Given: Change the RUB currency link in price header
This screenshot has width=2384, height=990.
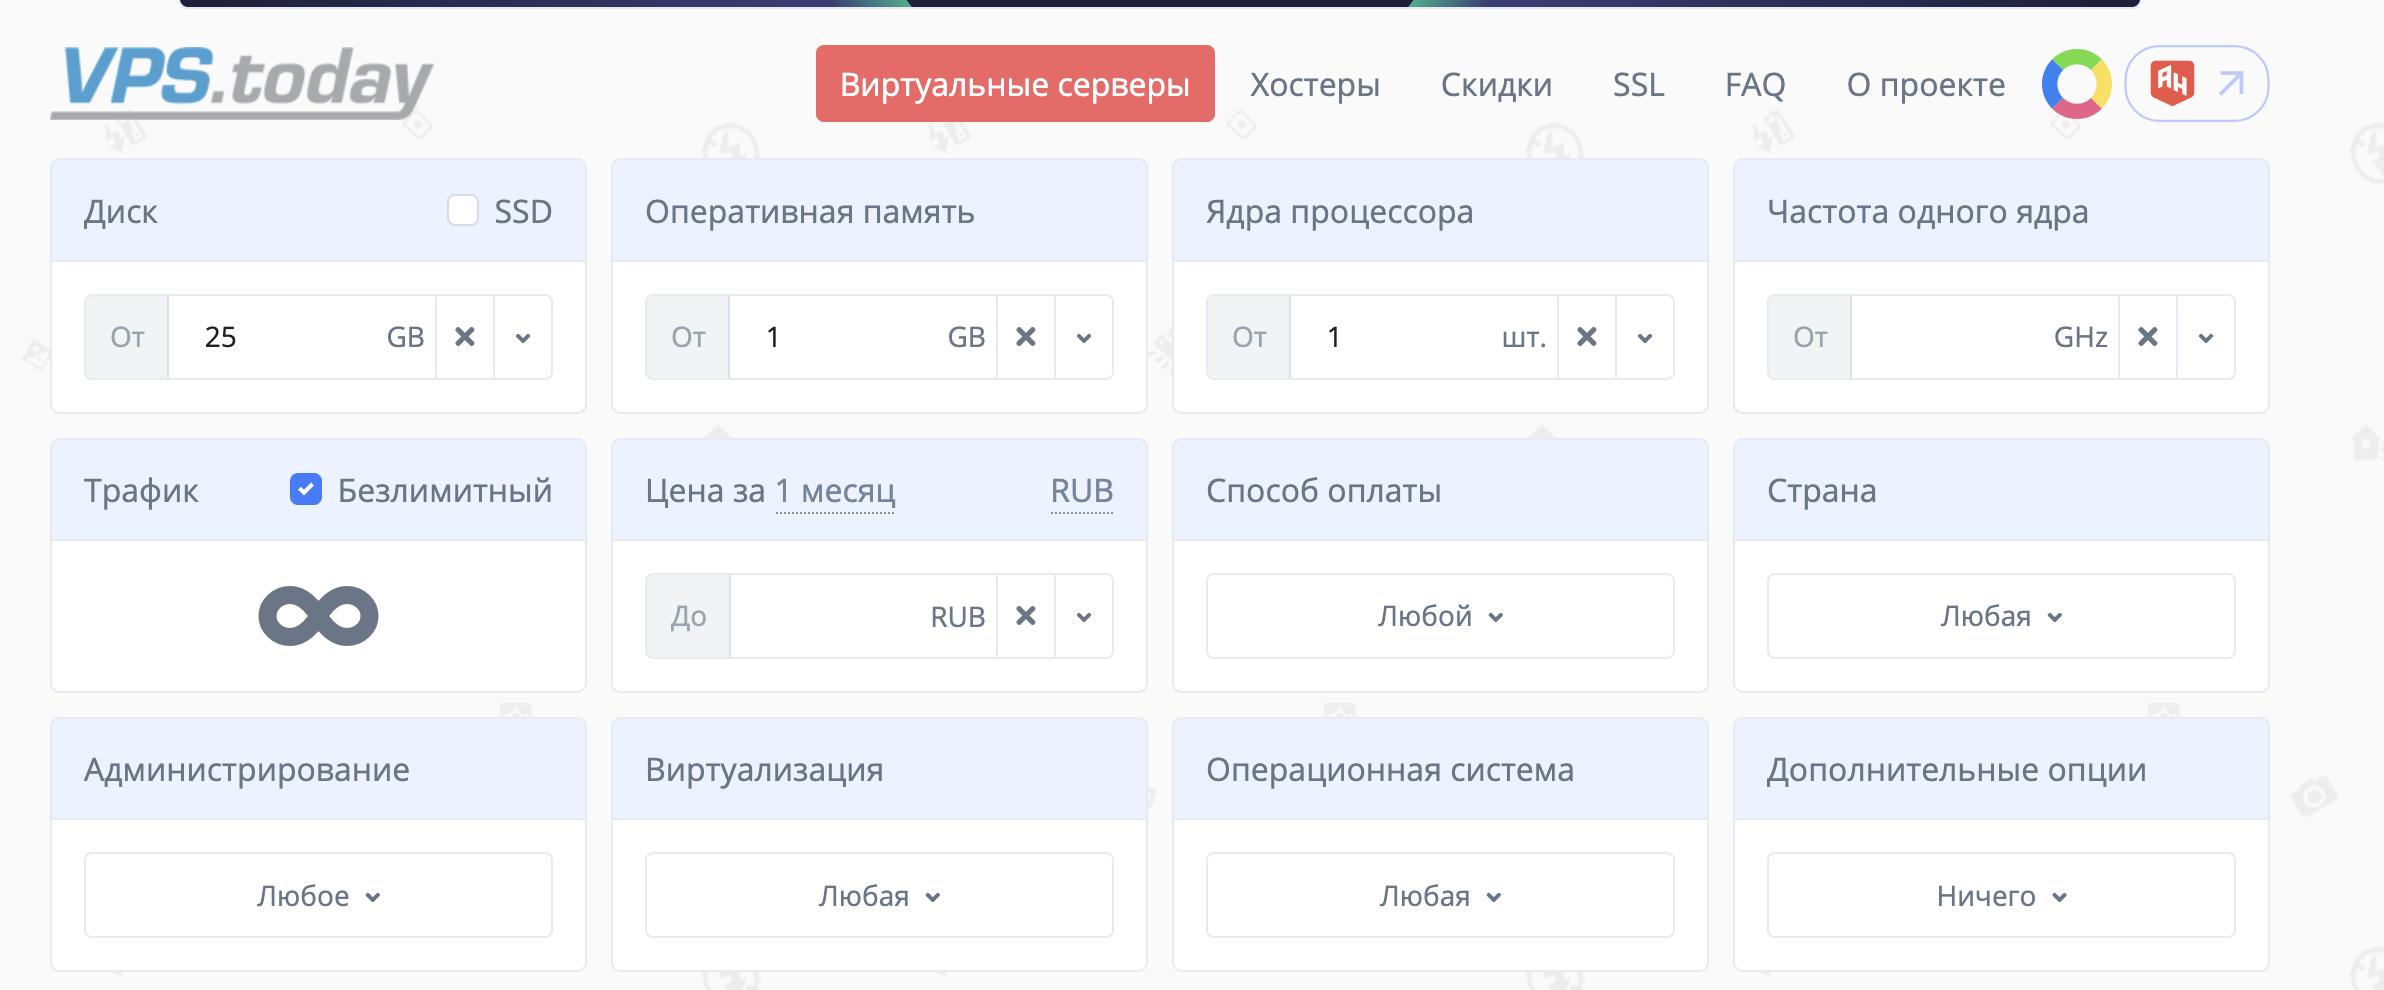Looking at the screenshot, I should tap(1082, 491).
